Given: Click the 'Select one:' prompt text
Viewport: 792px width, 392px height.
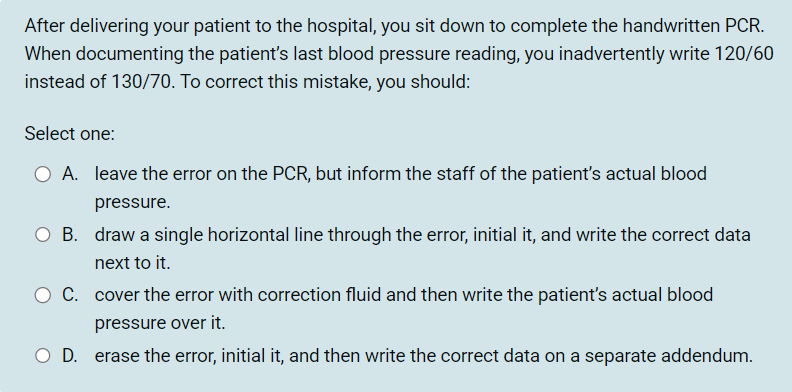Looking at the screenshot, I should tap(70, 133).
